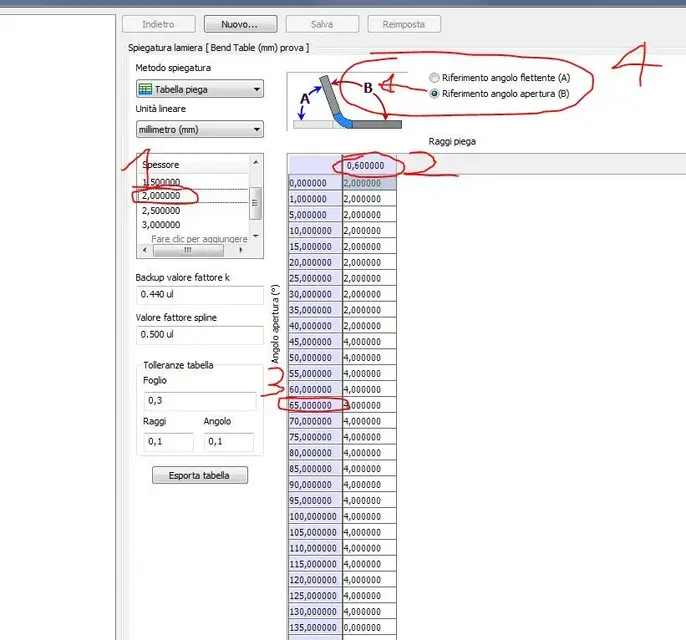Click the 115,000000 angle row header
The width and height of the screenshot is (686, 640).
(315, 564)
